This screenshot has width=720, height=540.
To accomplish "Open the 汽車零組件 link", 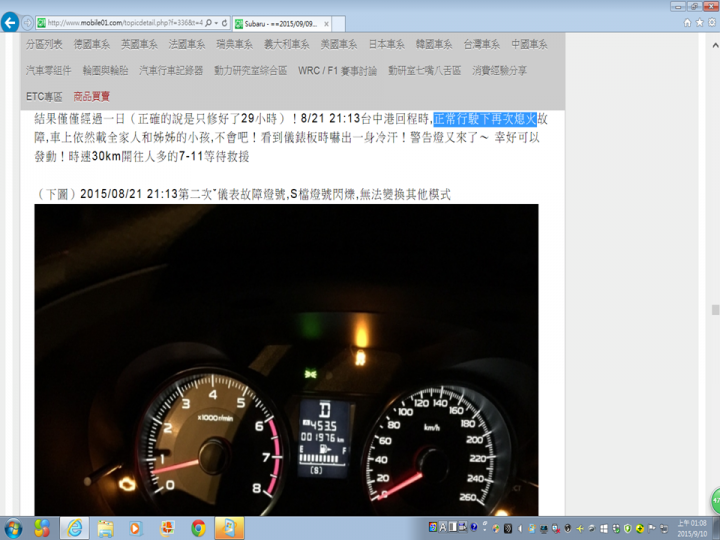I will click(49, 70).
